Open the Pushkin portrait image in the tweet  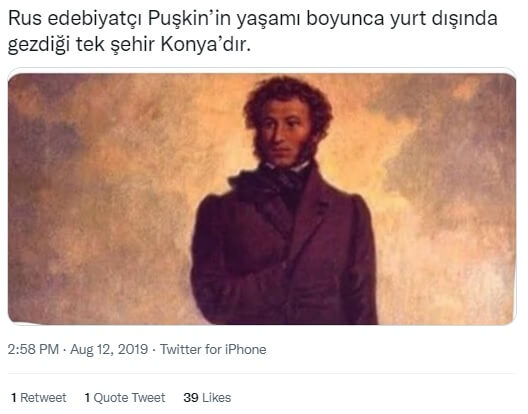pos(262,199)
